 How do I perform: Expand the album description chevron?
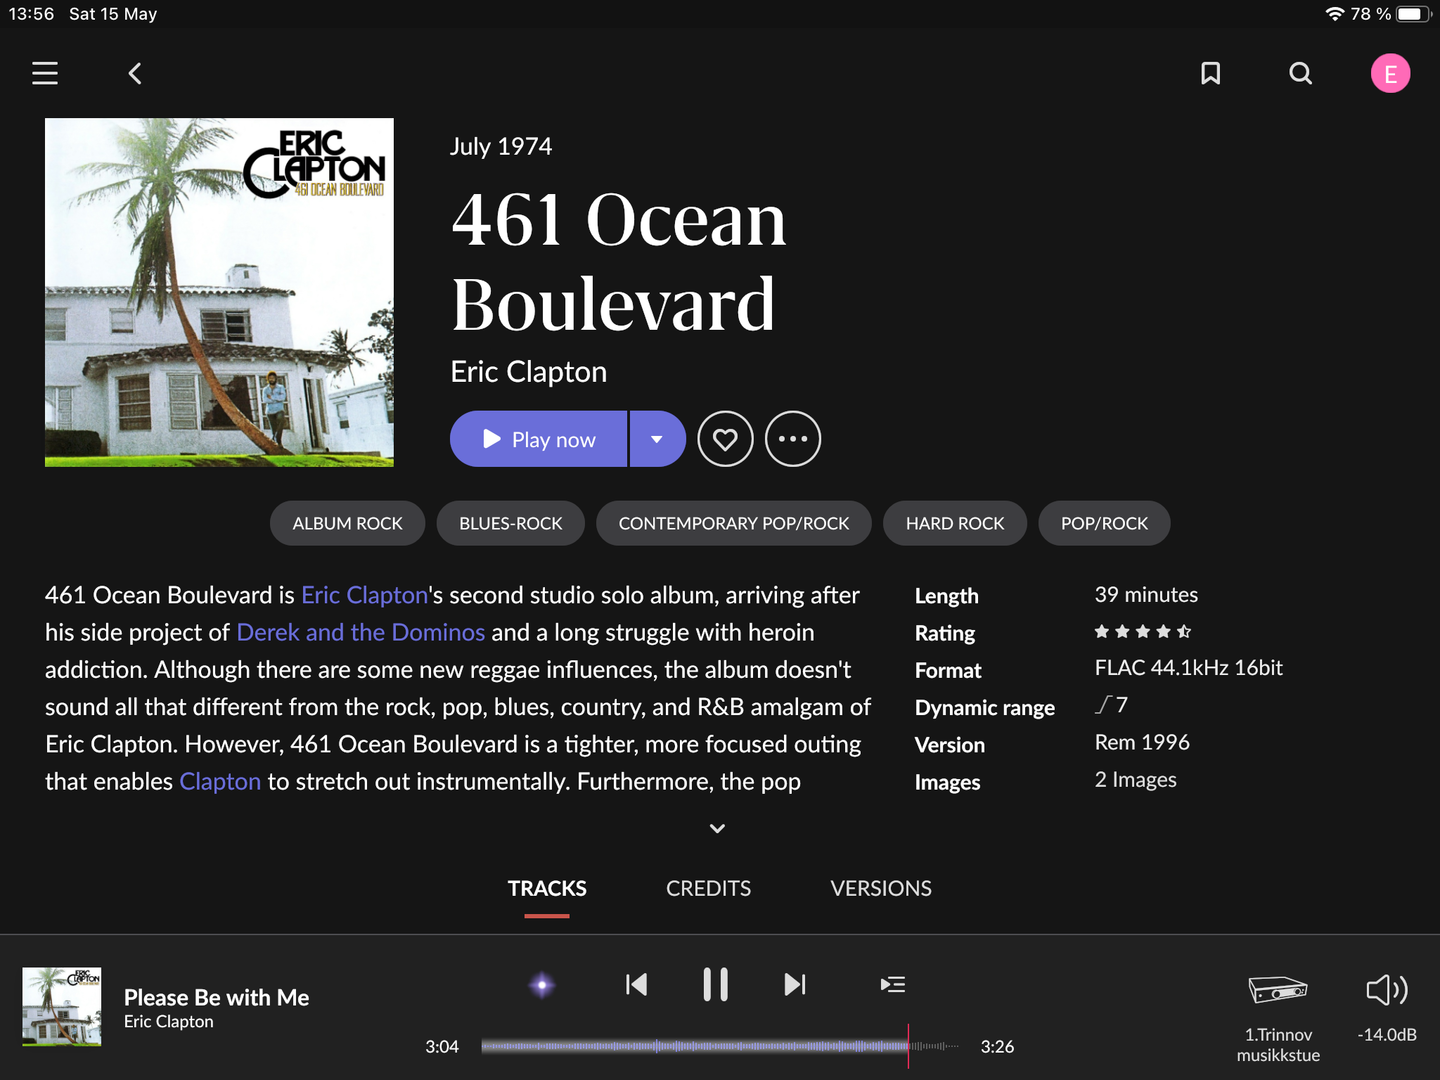tap(717, 828)
